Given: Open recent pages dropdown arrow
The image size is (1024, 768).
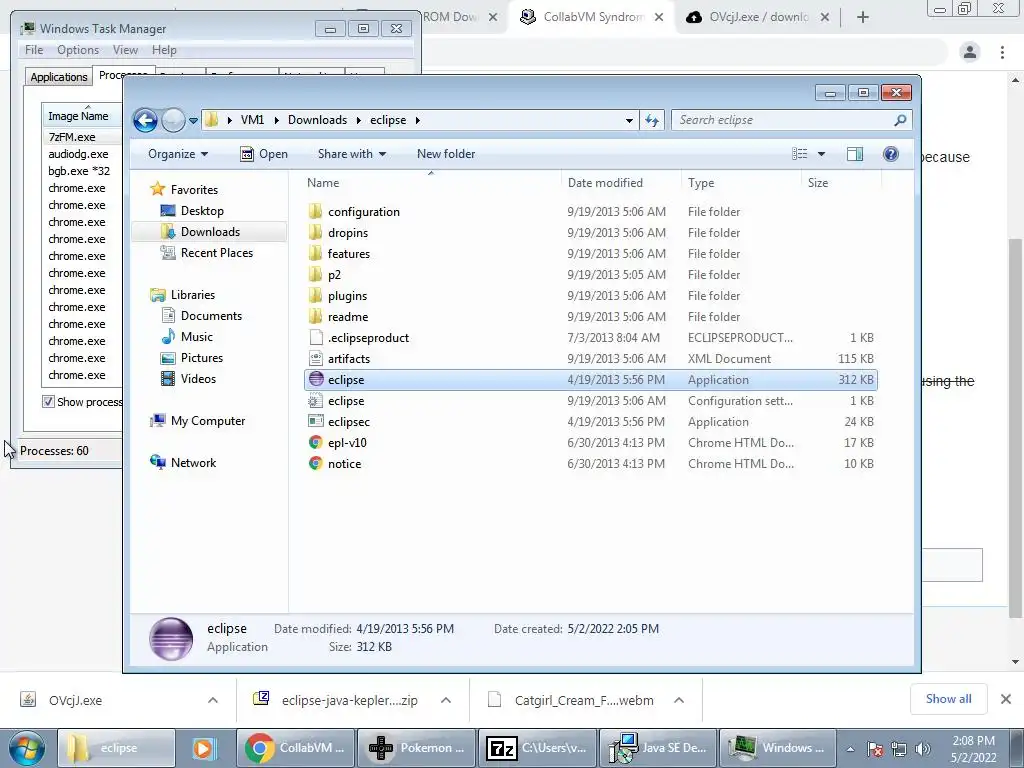Looking at the screenshot, I should tap(193, 121).
